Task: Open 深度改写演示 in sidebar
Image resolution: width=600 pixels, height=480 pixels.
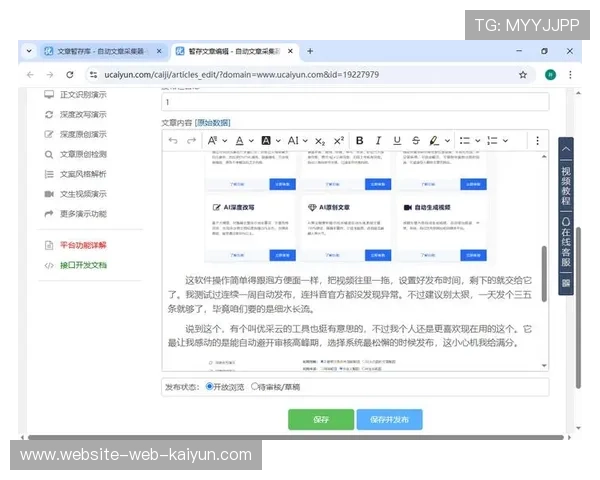Action: (83, 114)
